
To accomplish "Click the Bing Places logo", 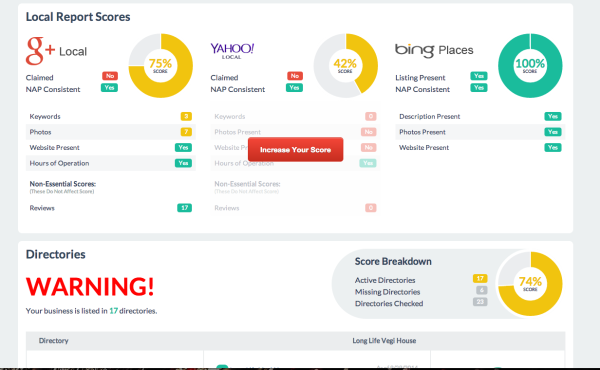I will click(434, 50).
